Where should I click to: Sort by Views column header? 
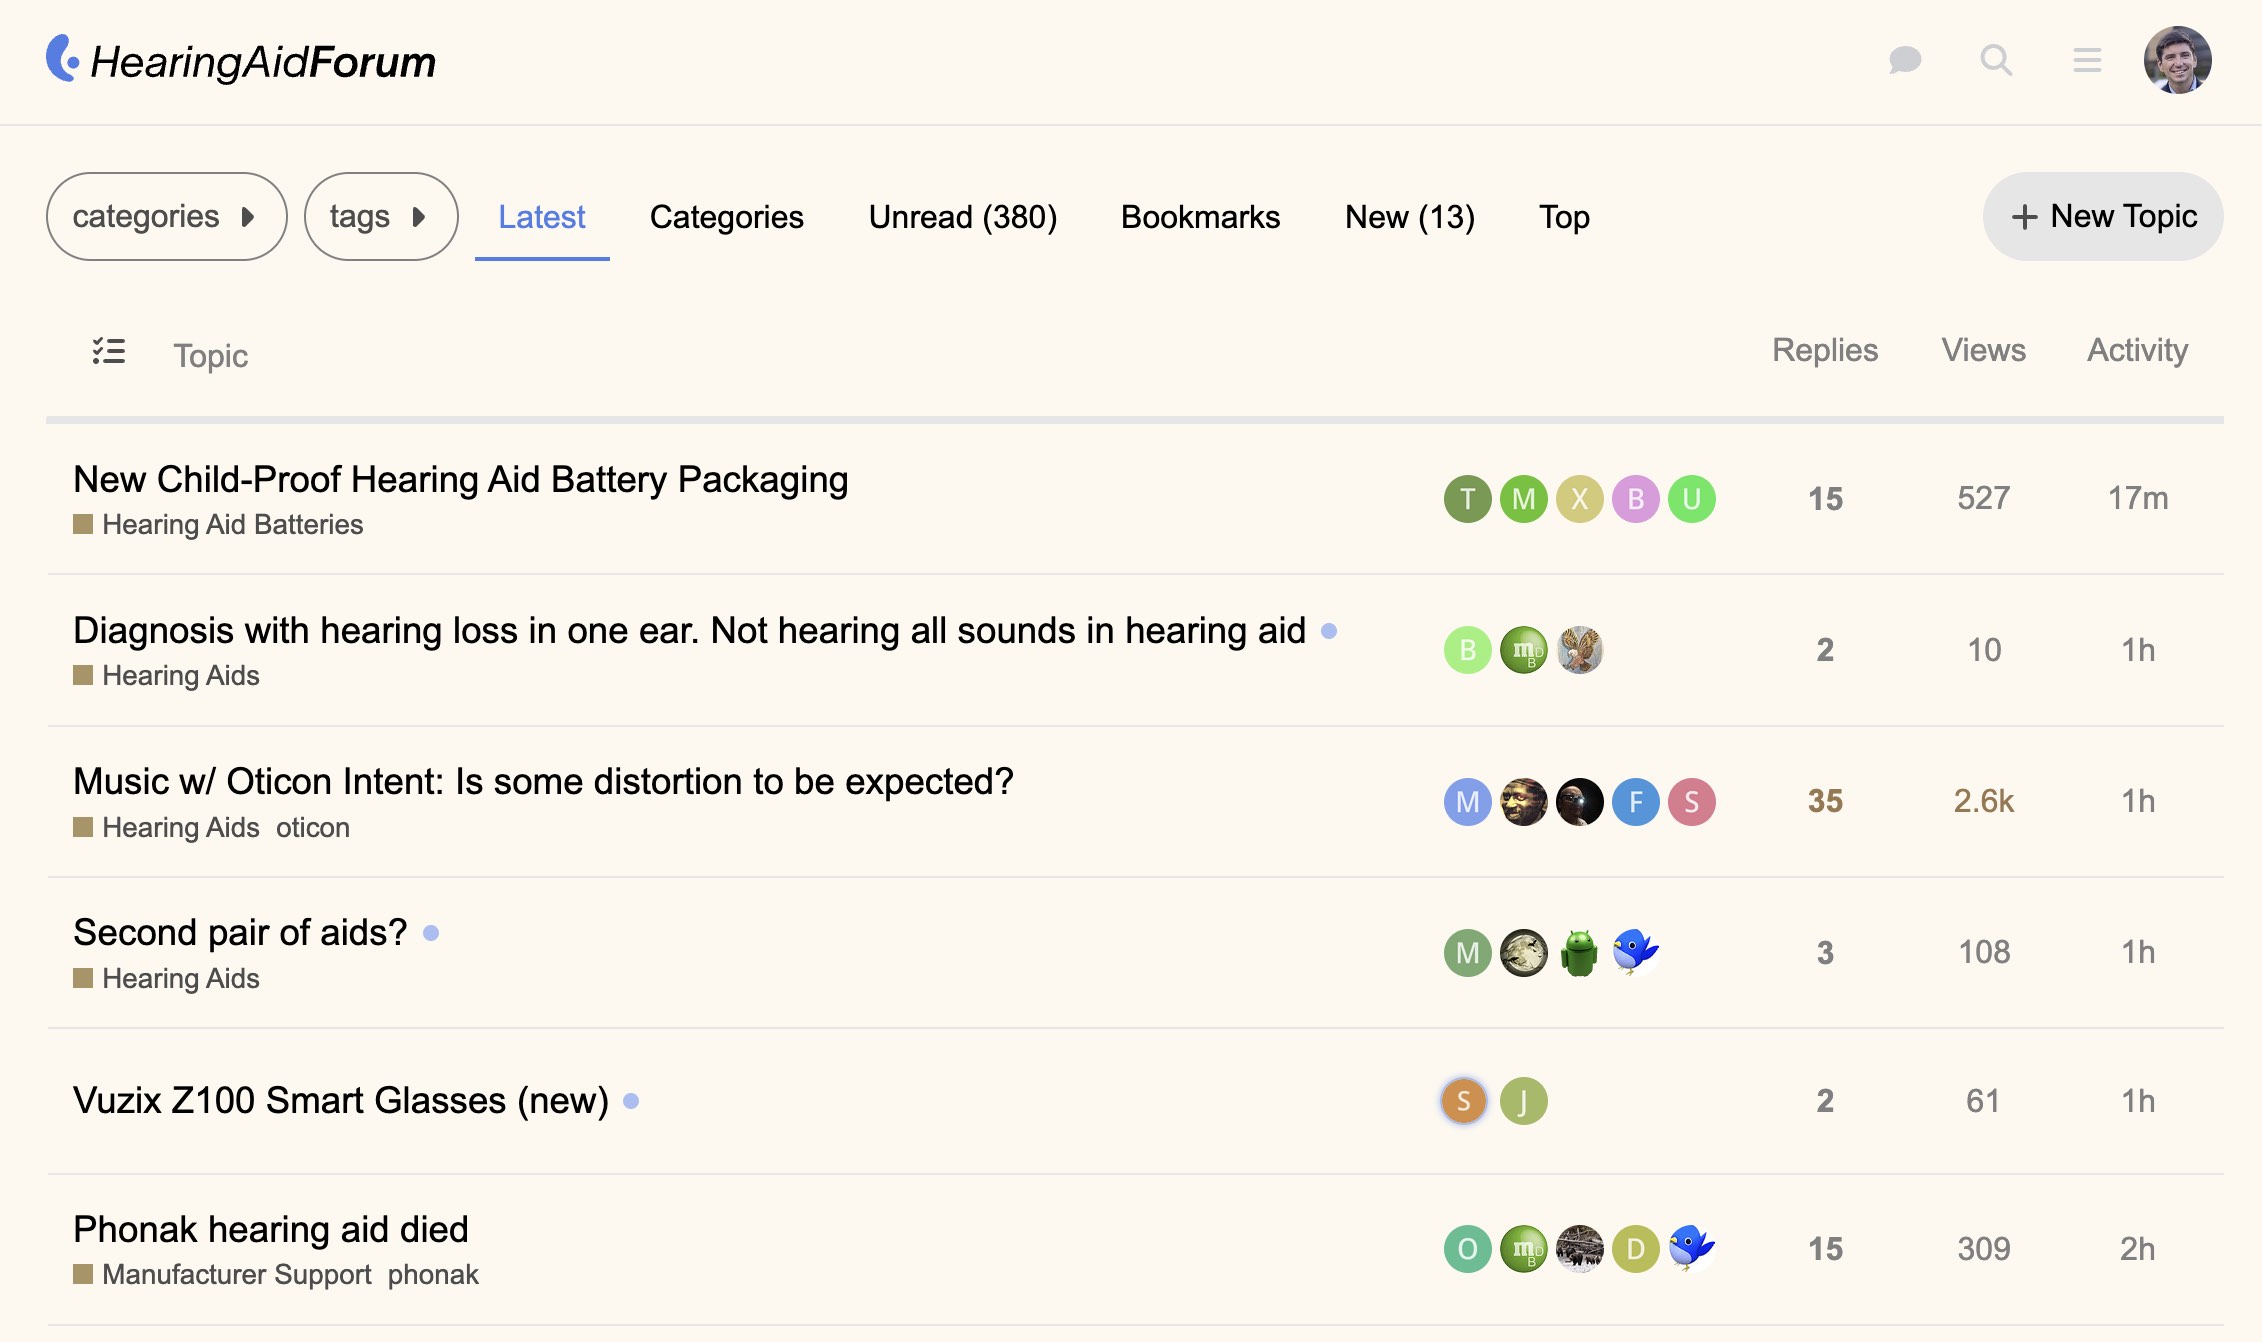coord(1984,350)
